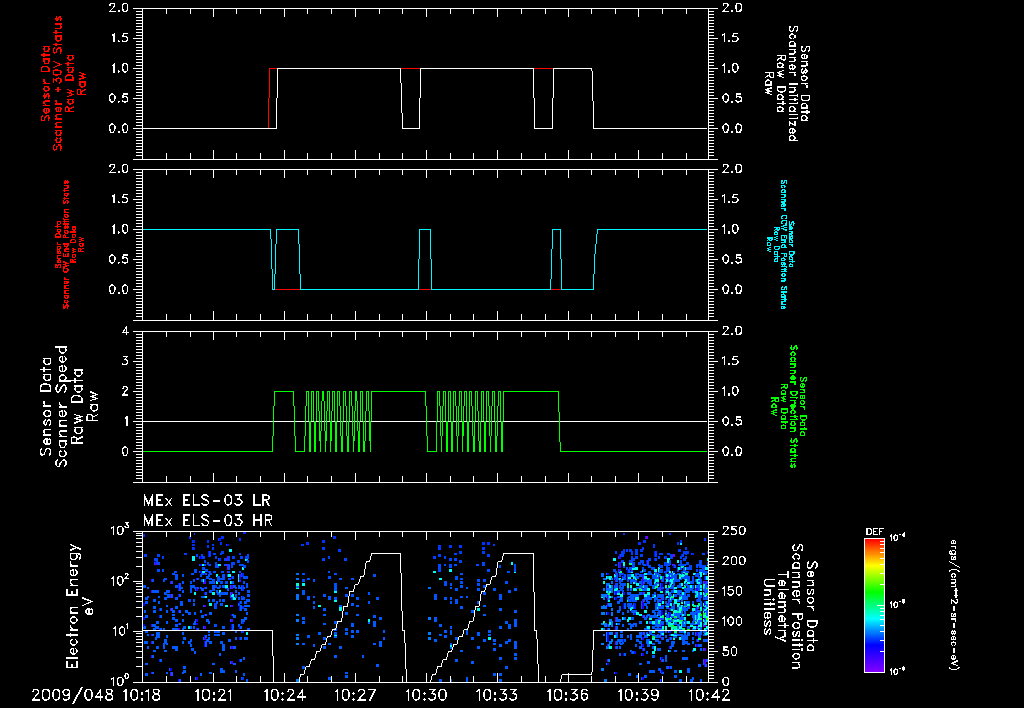Click the "10:33" time axis label

pyautogui.click(x=496, y=695)
